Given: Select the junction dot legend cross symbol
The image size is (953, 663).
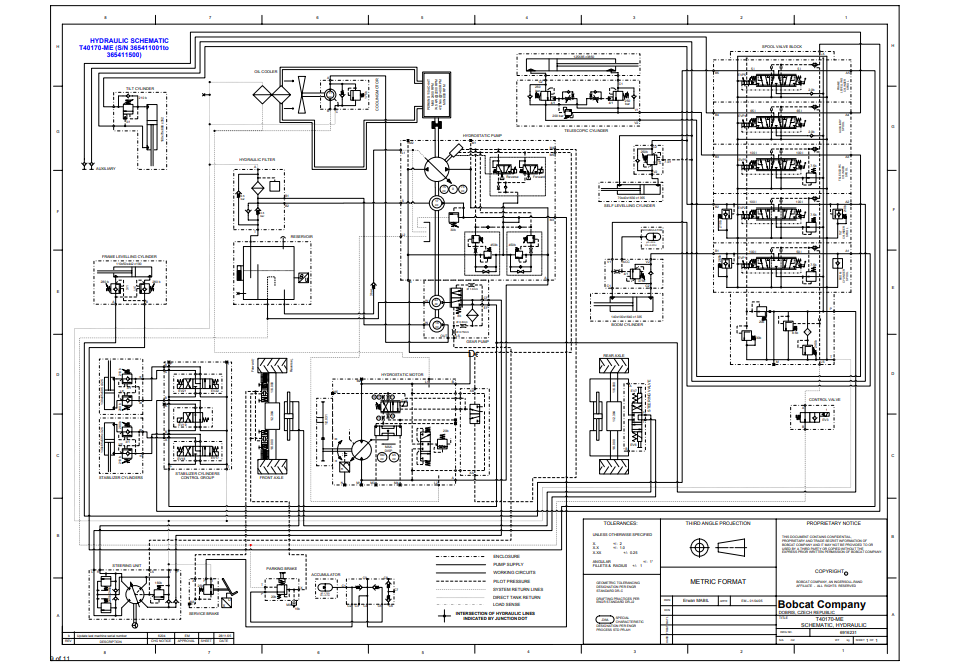Looking at the screenshot, I should tap(445, 615).
